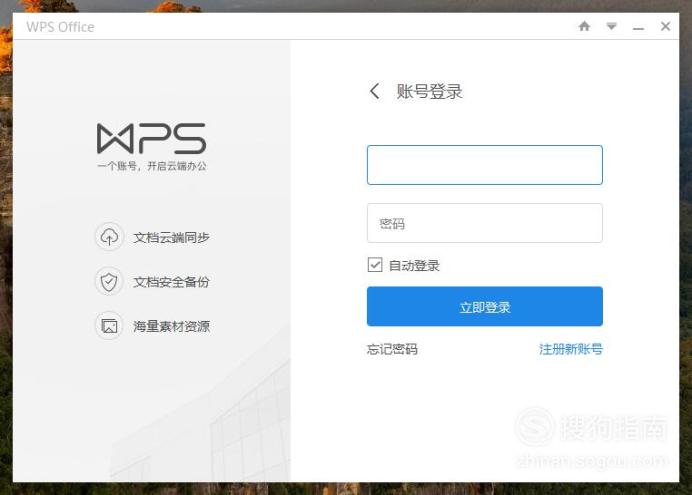Minimize the WPS Office login window
This screenshot has width=692, height=495.
click(638, 28)
